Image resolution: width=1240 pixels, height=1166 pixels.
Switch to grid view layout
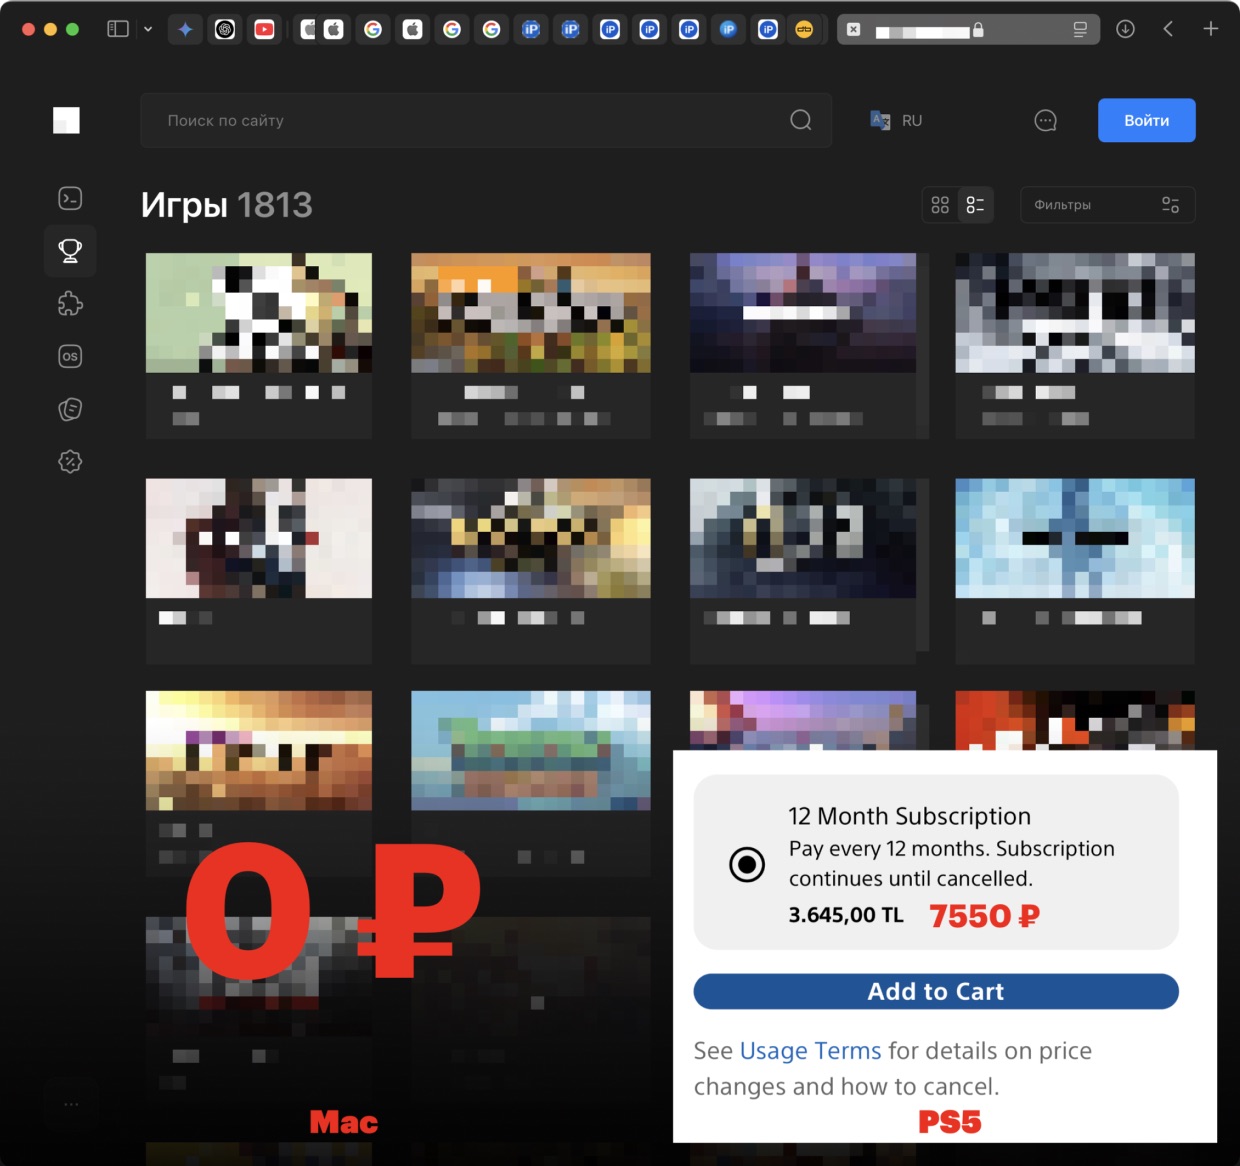940,205
